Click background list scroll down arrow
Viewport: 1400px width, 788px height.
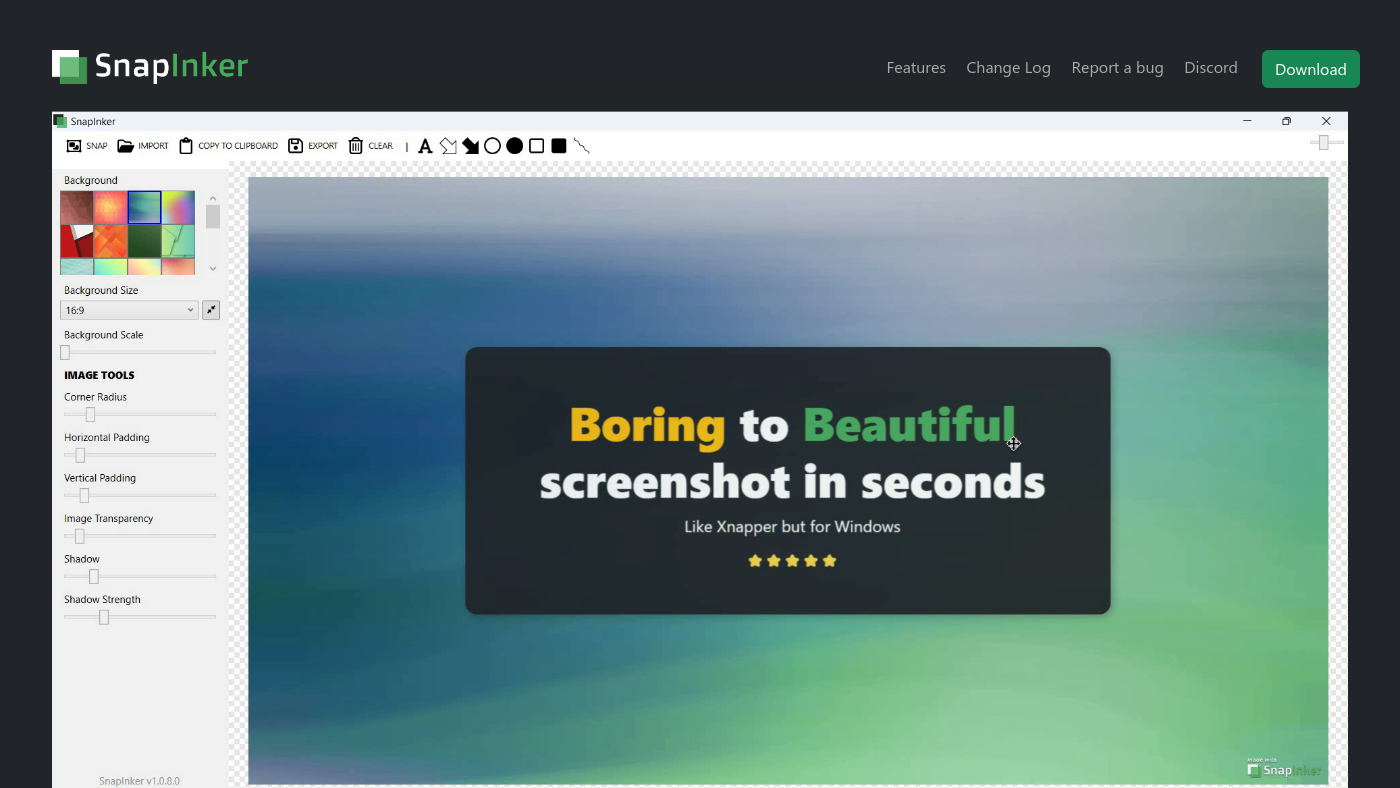pos(213,268)
